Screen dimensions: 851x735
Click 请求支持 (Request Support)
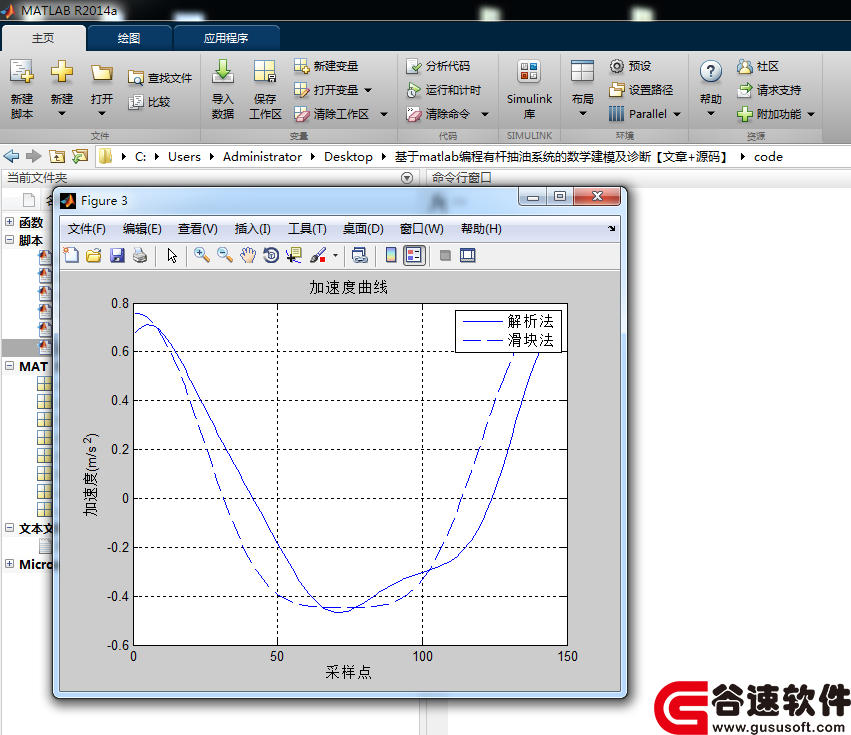(x=769, y=90)
